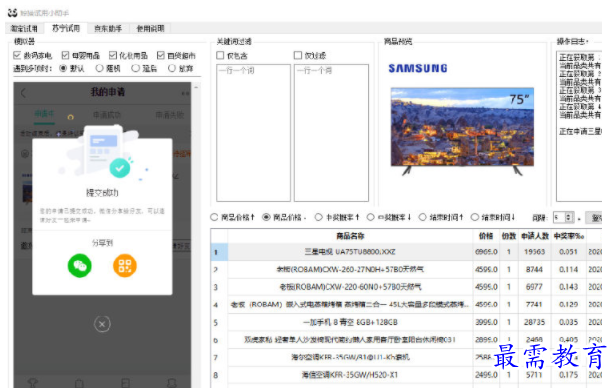Switch to 申请失败 tab in the emulator

point(169,115)
